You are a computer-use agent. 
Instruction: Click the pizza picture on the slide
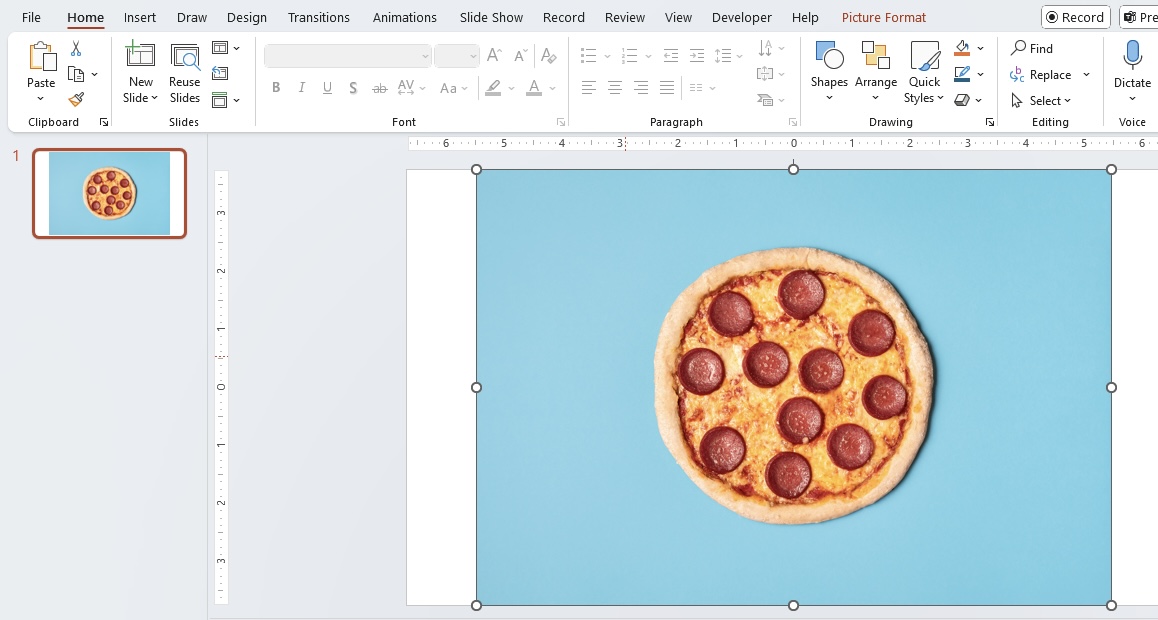pos(794,387)
